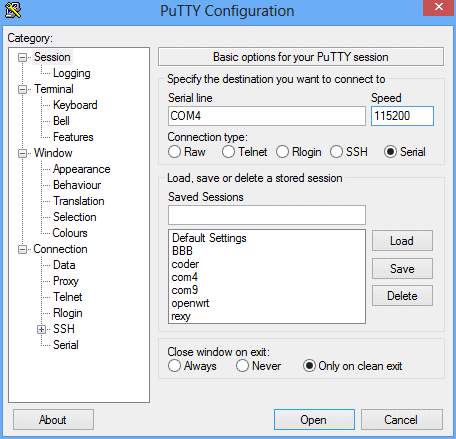Viewport: 456px width, 439px height.
Task: Set close window on exit to Never
Action: point(242,366)
